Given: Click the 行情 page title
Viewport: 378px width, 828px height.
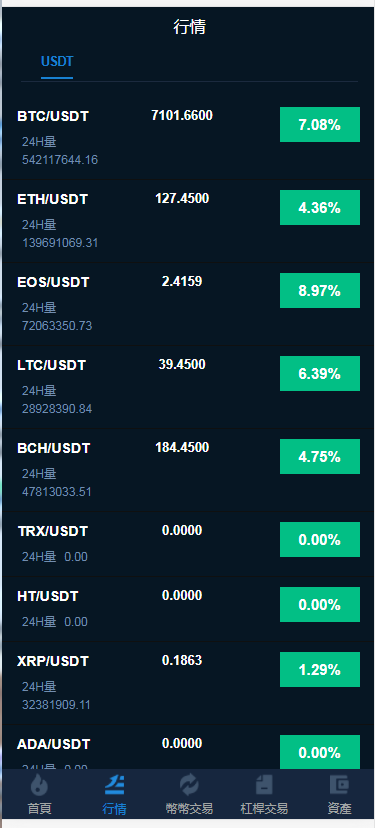Looking at the screenshot, I should 190,27.
